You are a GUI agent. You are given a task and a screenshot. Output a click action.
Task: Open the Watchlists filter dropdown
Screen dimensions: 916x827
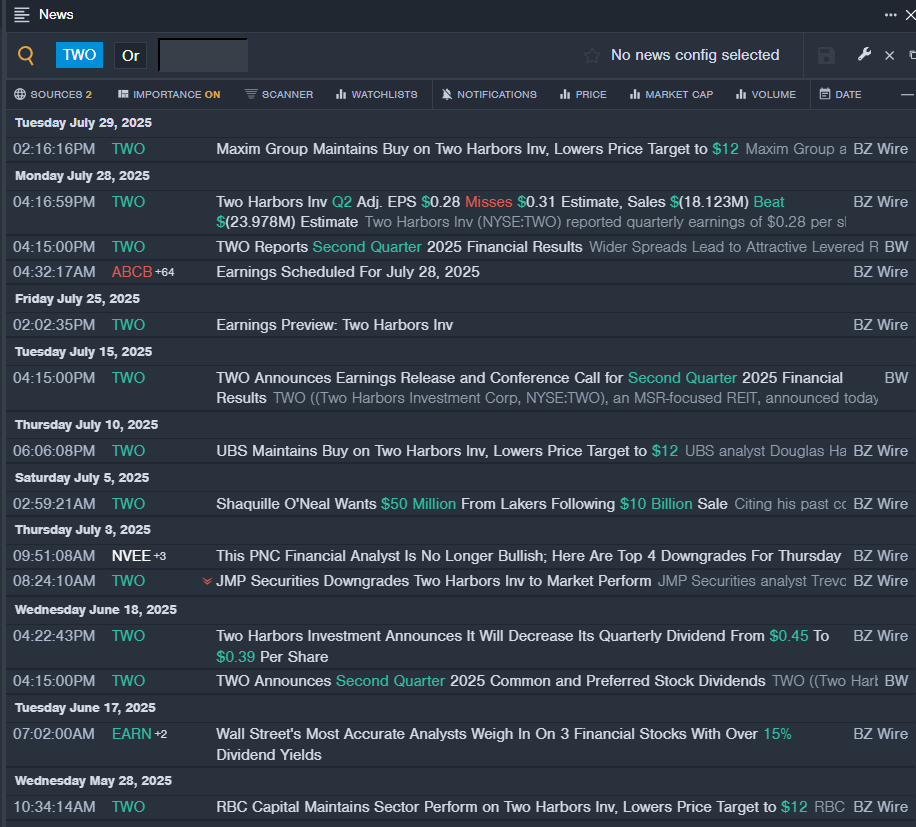377,95
